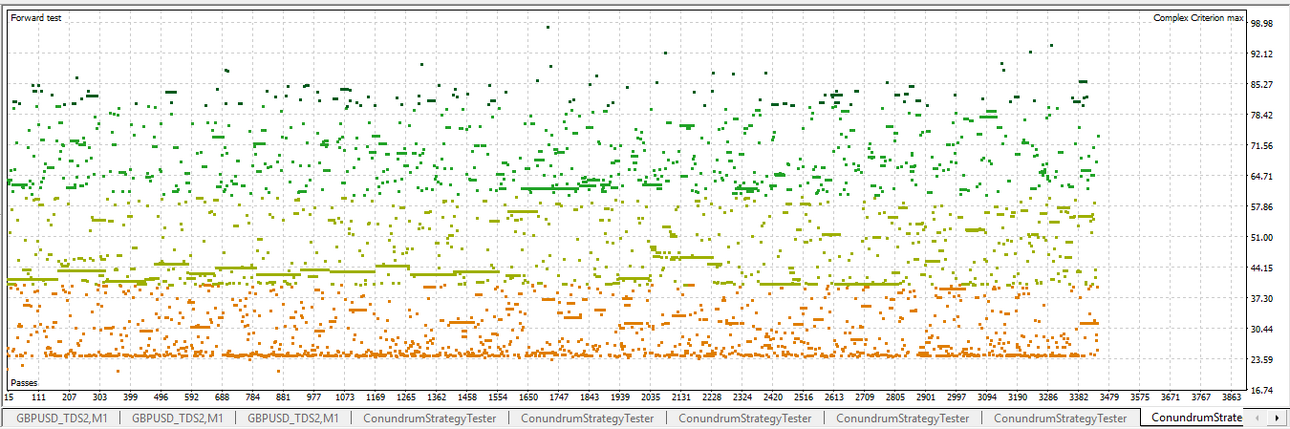Open the ConundrumStrategyTester tab beside the active tab
Viewport: 1290px width, 429px height.
1060,418
